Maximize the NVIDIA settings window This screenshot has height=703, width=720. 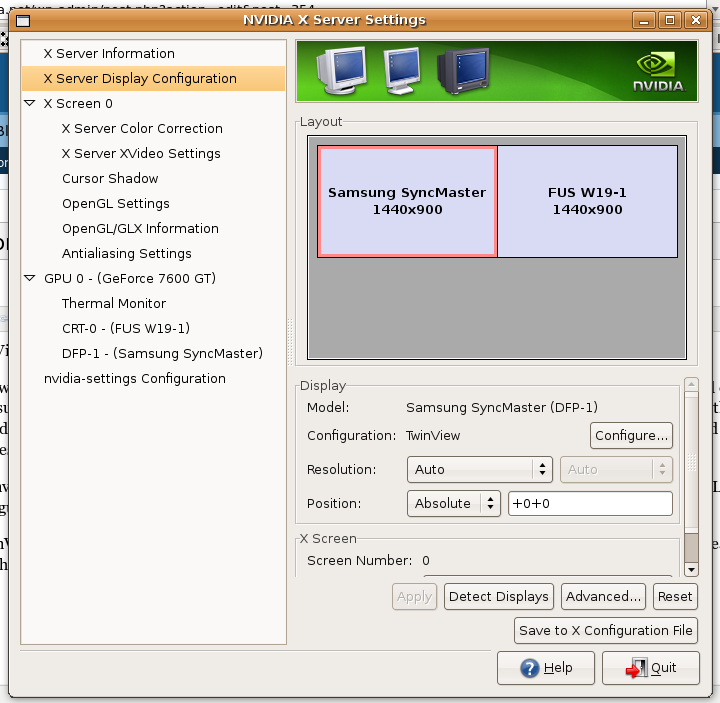coord(670,21)
